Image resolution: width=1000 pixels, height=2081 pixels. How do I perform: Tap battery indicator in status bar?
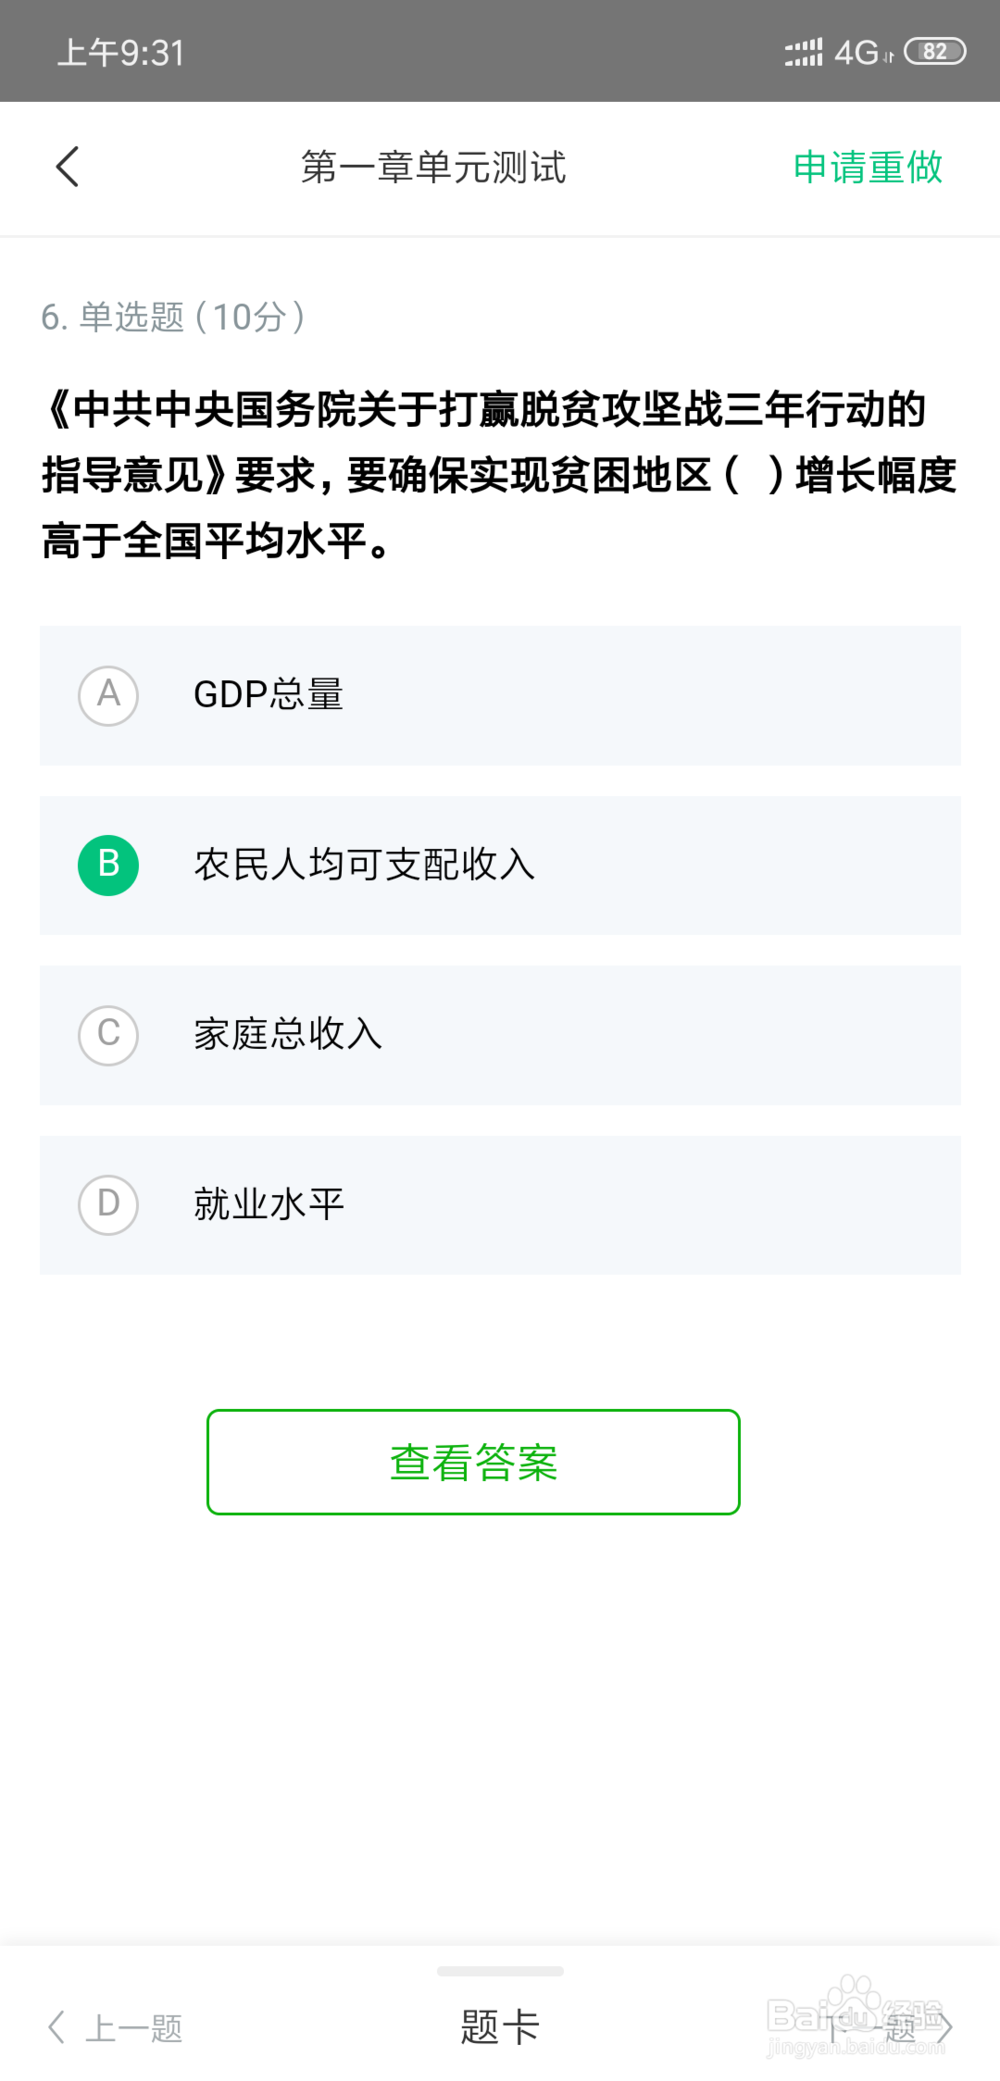click(x=935, y=51)
